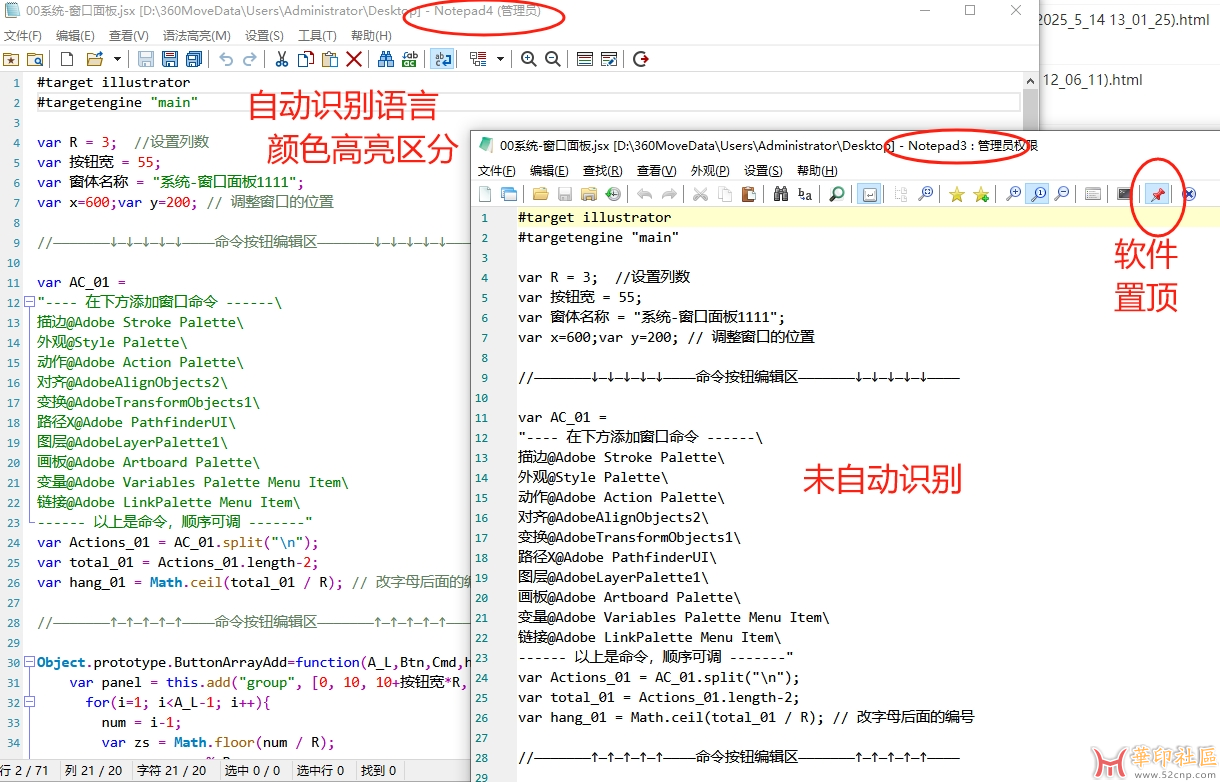
Task: Open Find with binoculars icon in Notepad4
Action: [x=386, y=59]
